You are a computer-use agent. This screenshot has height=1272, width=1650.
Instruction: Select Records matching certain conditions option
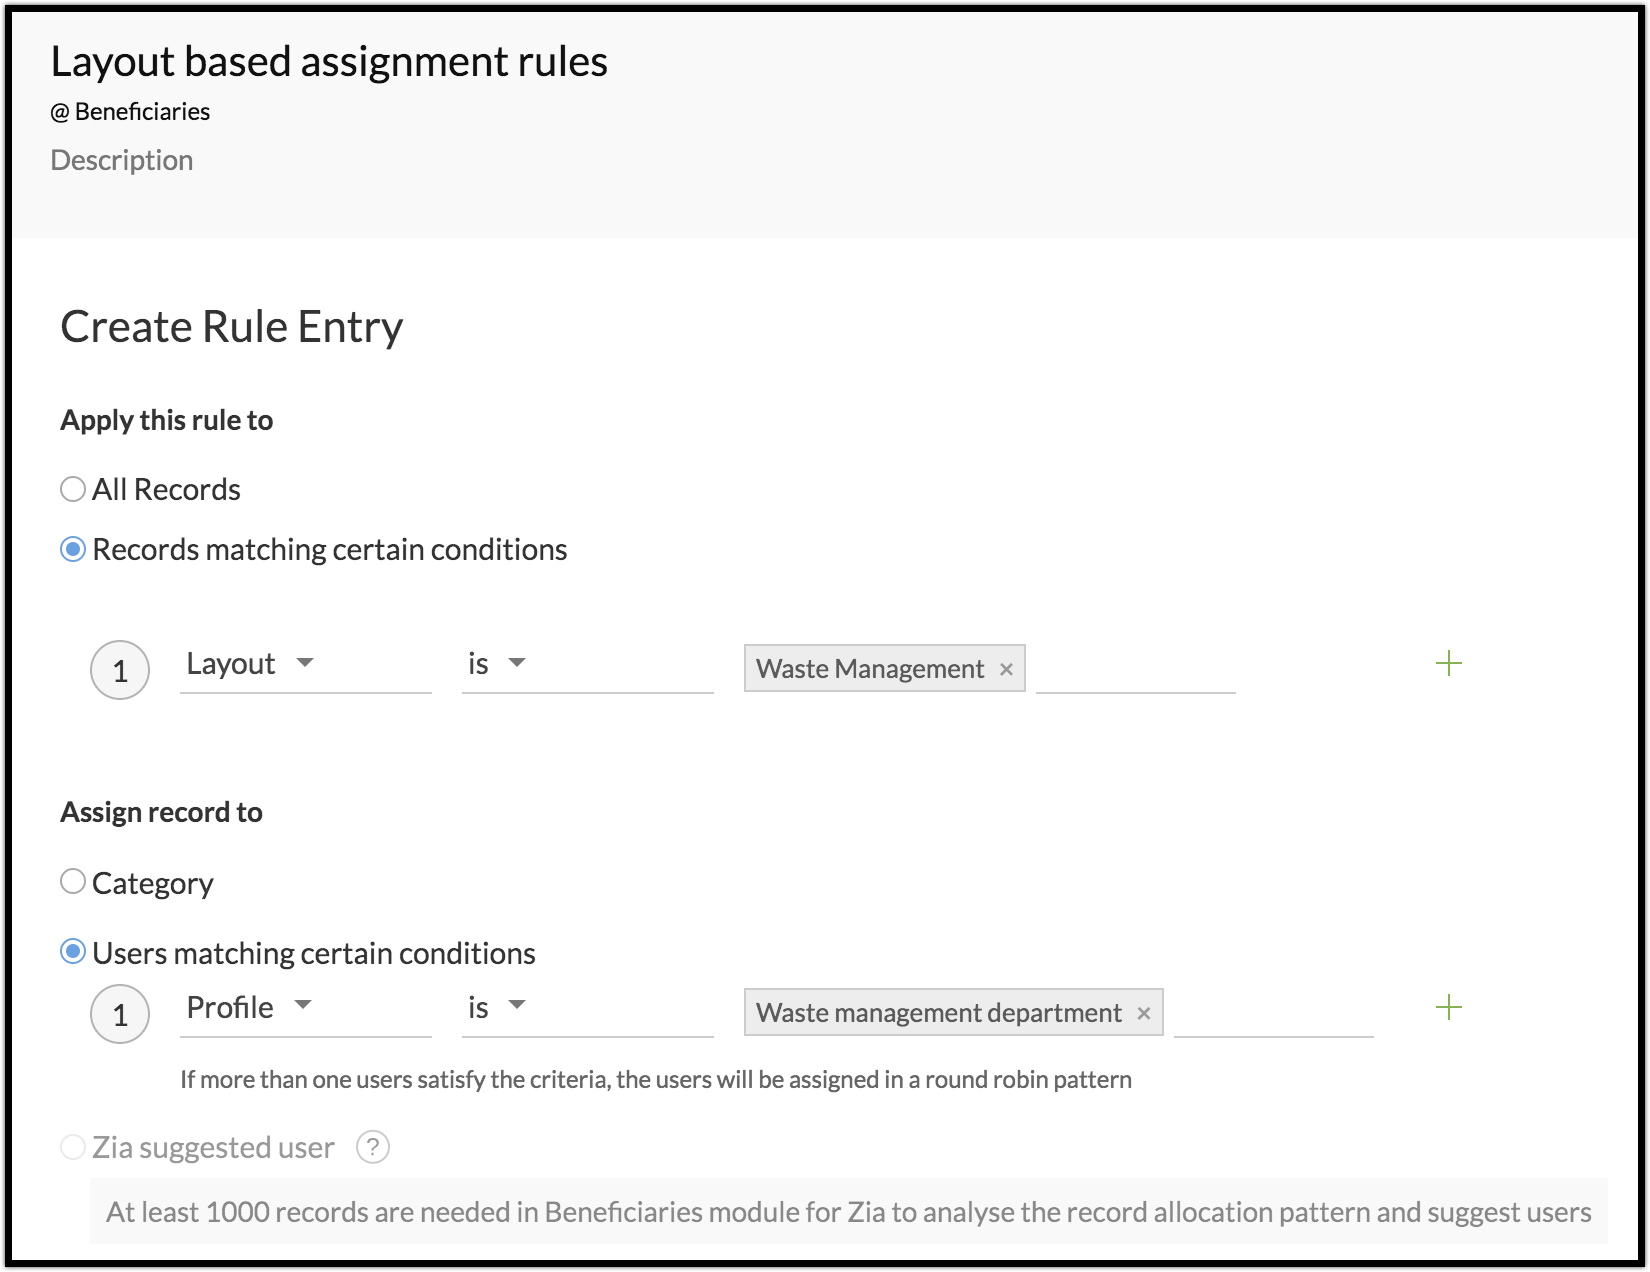[73, 549]
